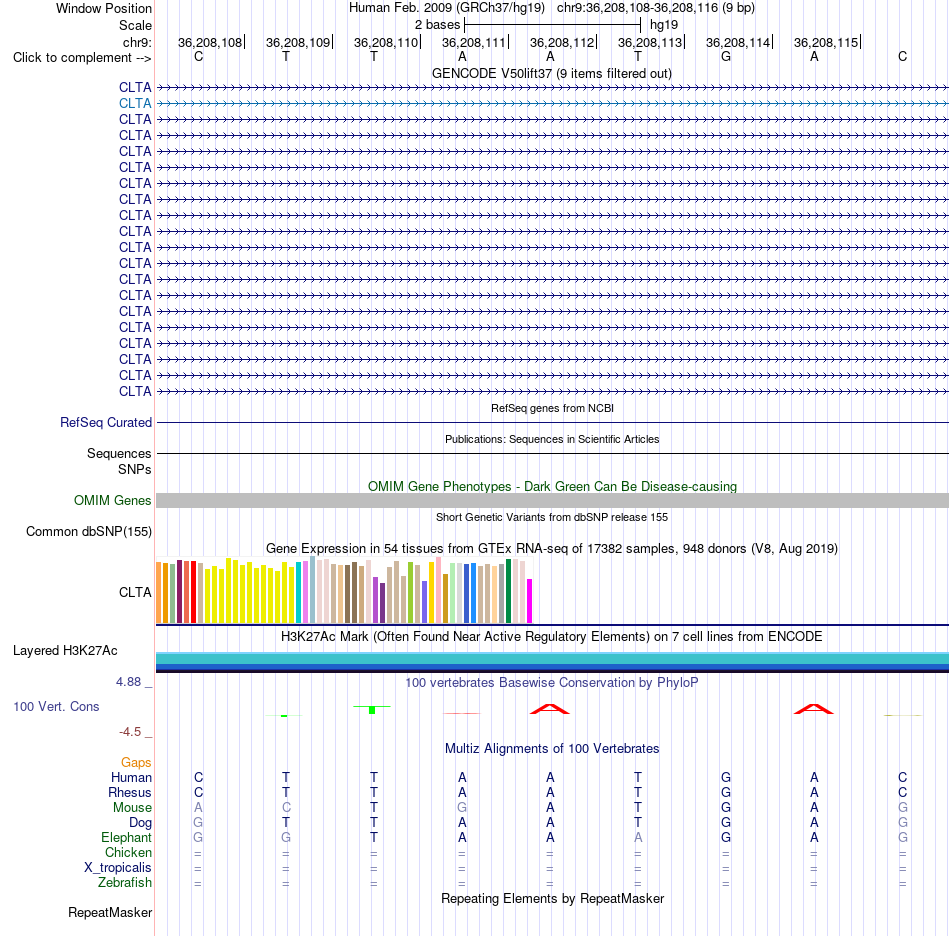The width and height of the screenshot is (950, 936).
Task: Click the hg19 label beside the scale bar
Action: click(x=663, y=25)
